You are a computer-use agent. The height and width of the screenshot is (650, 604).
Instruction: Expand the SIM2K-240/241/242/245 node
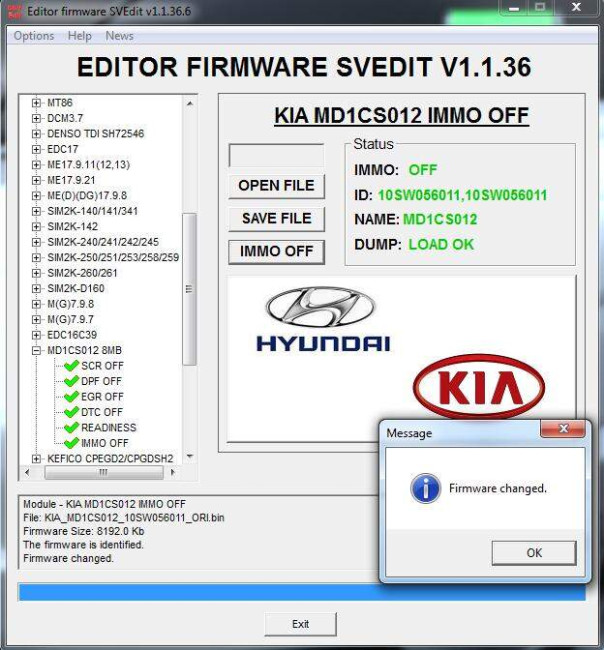36,242
